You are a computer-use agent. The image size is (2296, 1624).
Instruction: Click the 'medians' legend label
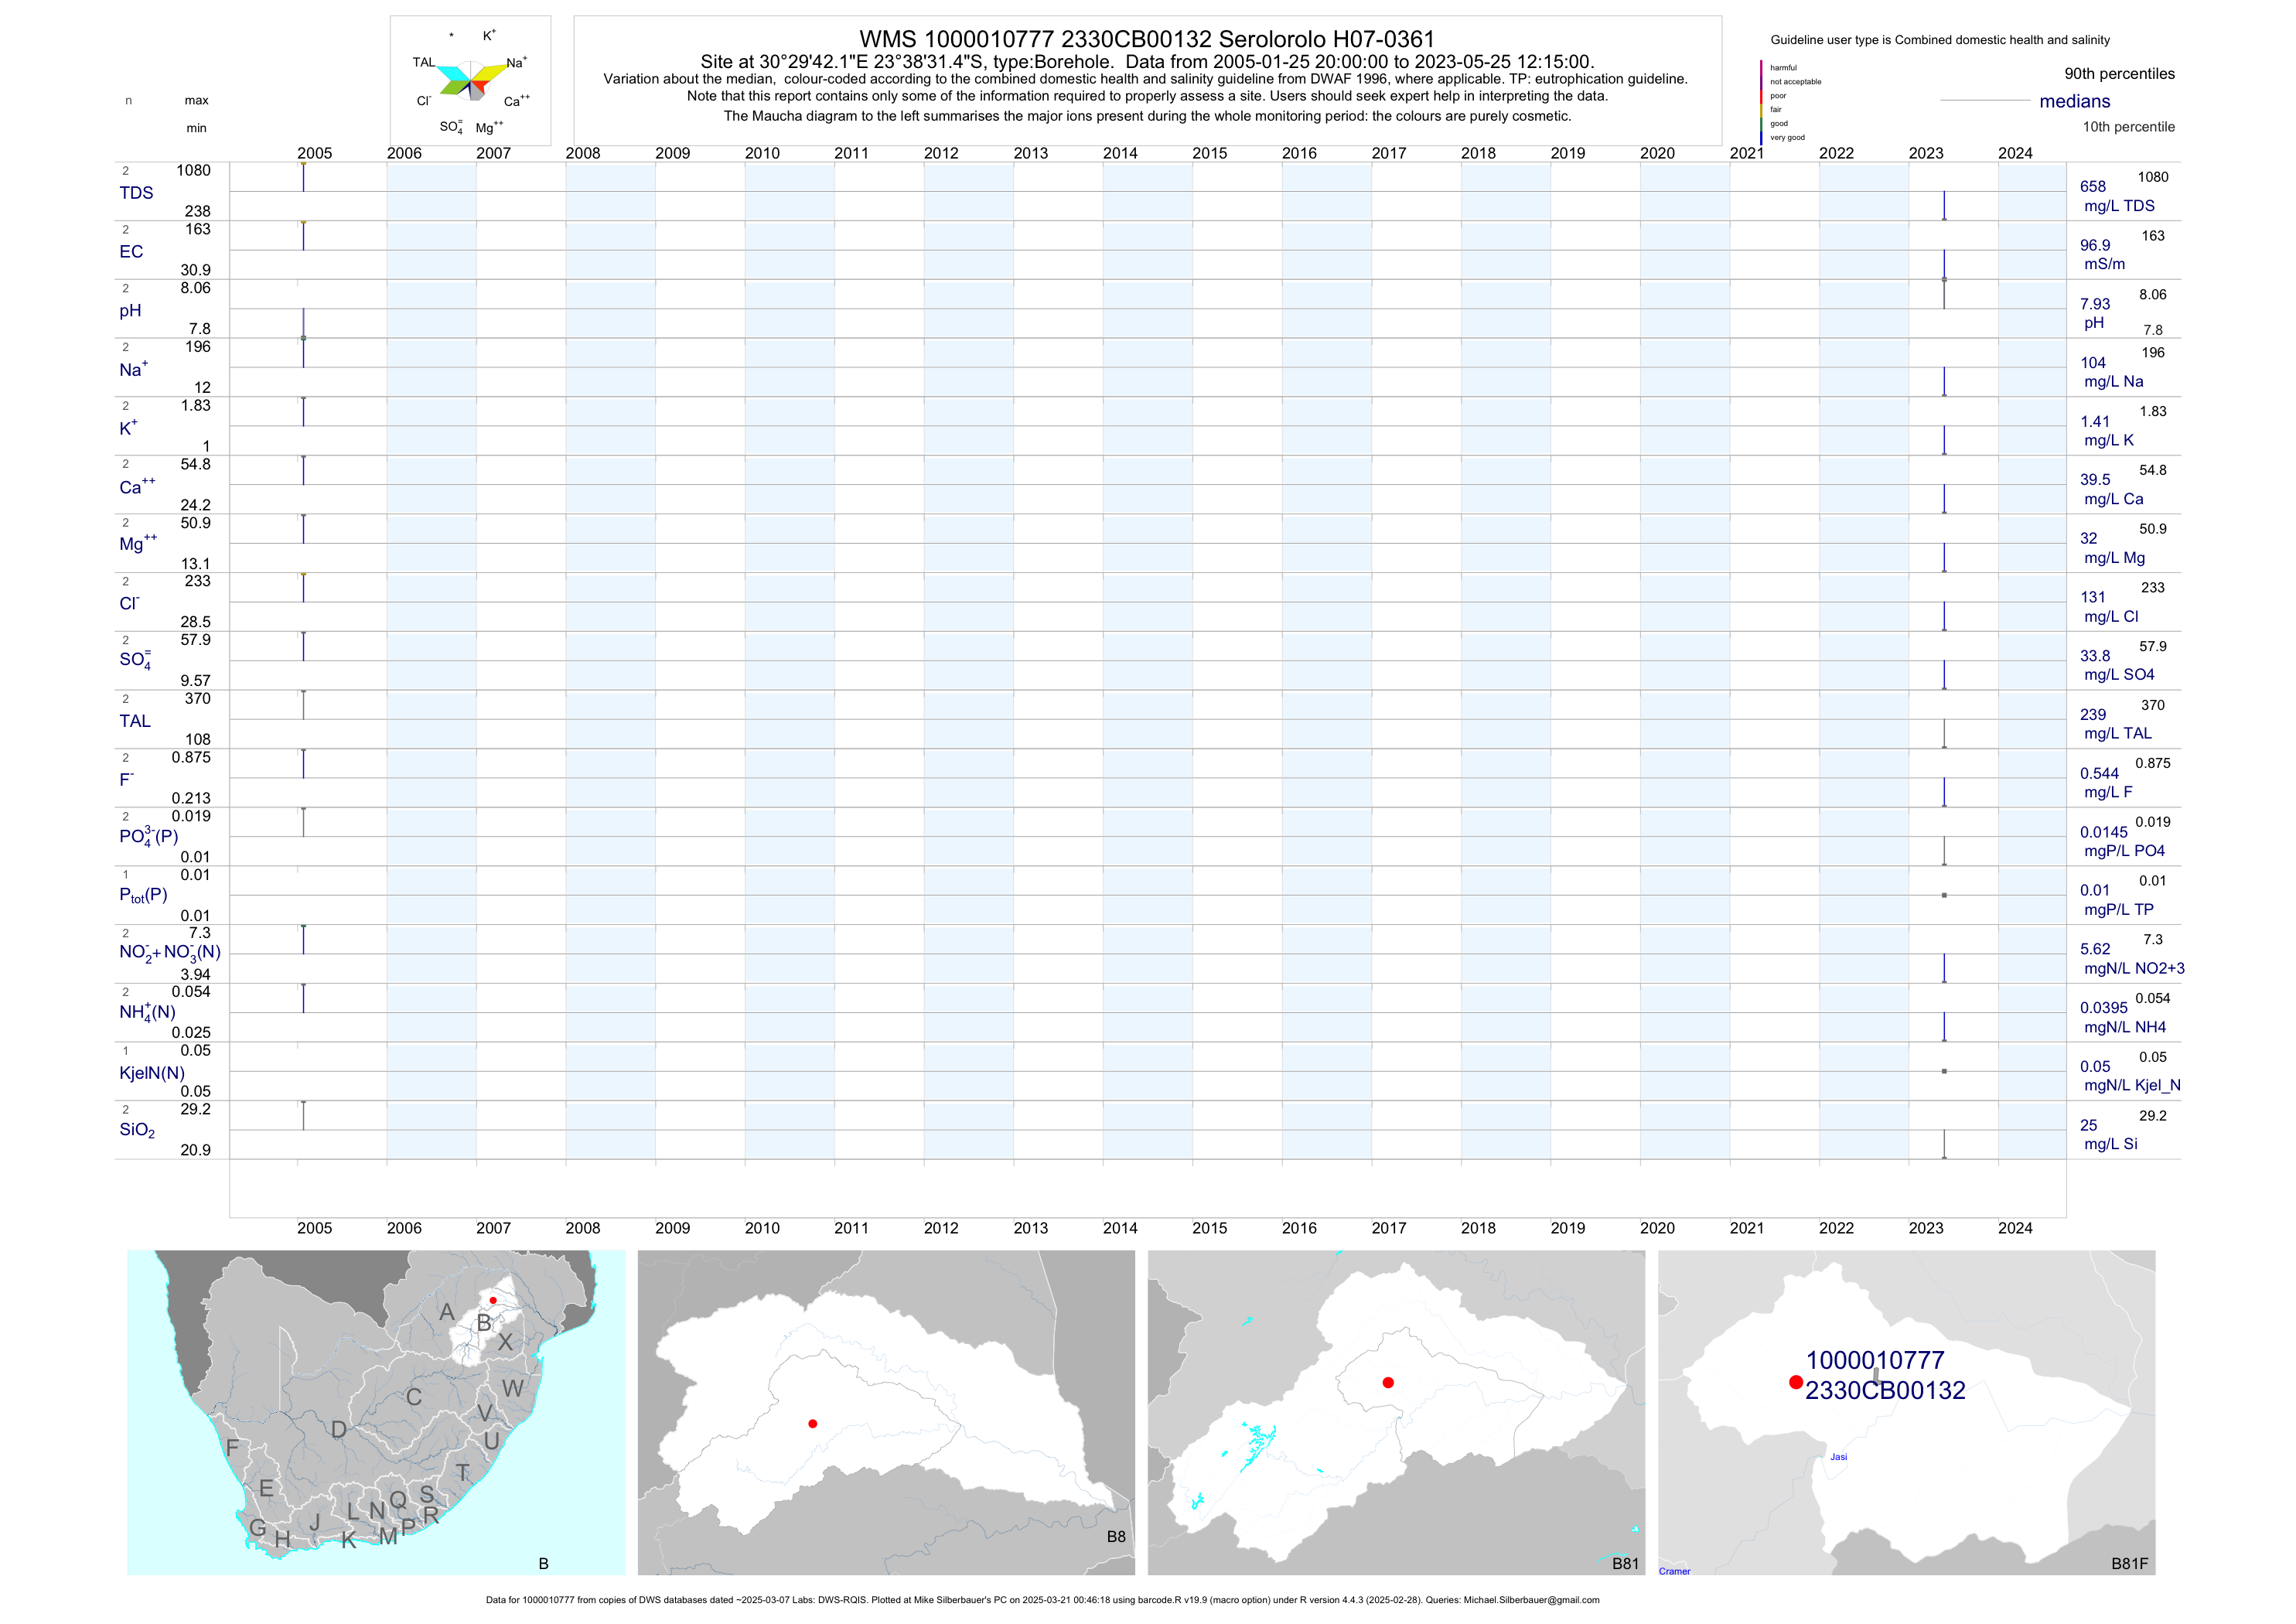[2075, 101]
